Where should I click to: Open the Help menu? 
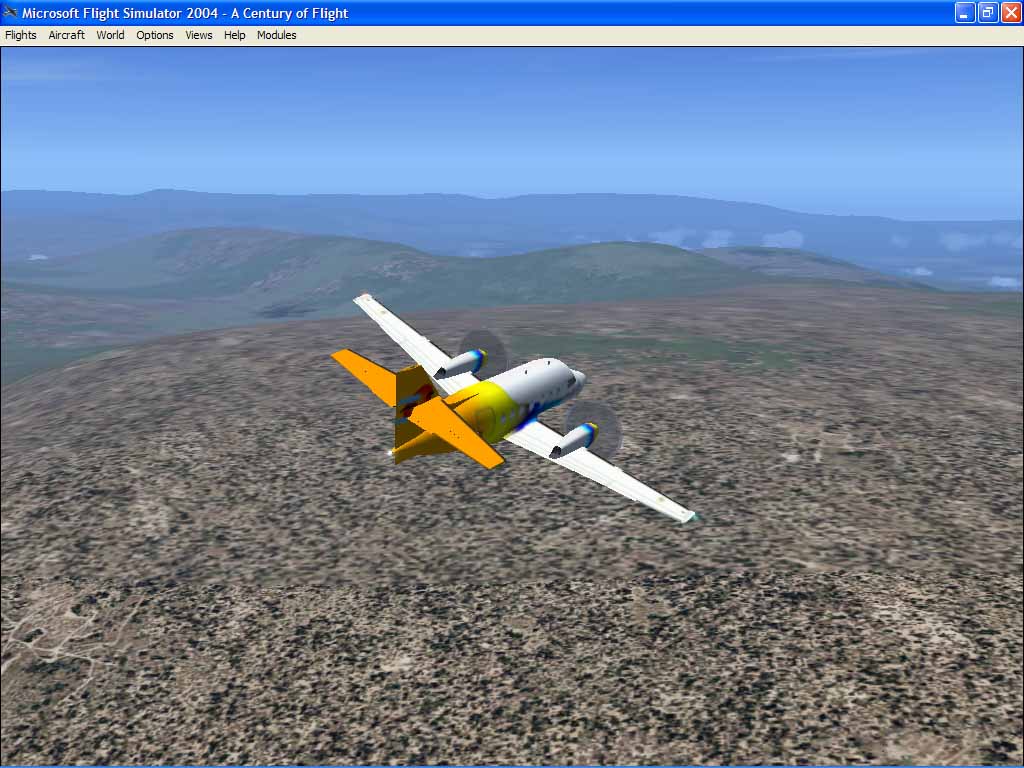point(234,35)
